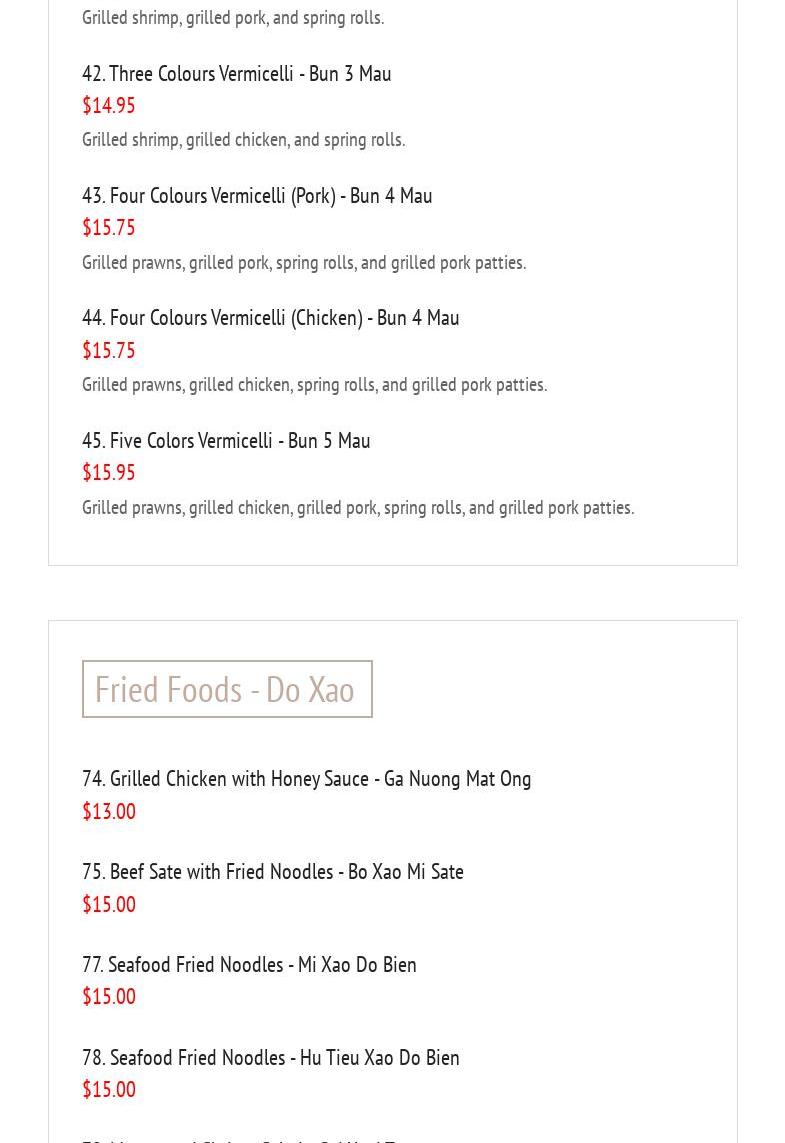785x1143 pixels.
Task: Select 74. Grilled Chicken with Honey Sauce
Action: coord(306,778)
